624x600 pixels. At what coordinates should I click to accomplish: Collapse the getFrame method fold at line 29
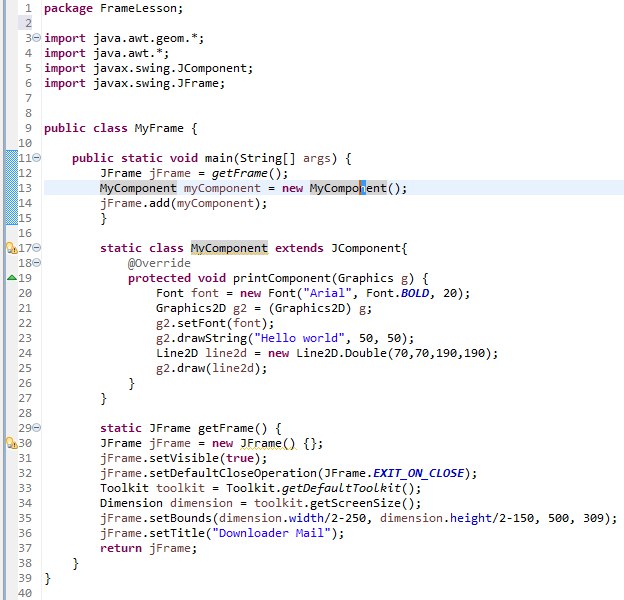click(36, 428)
